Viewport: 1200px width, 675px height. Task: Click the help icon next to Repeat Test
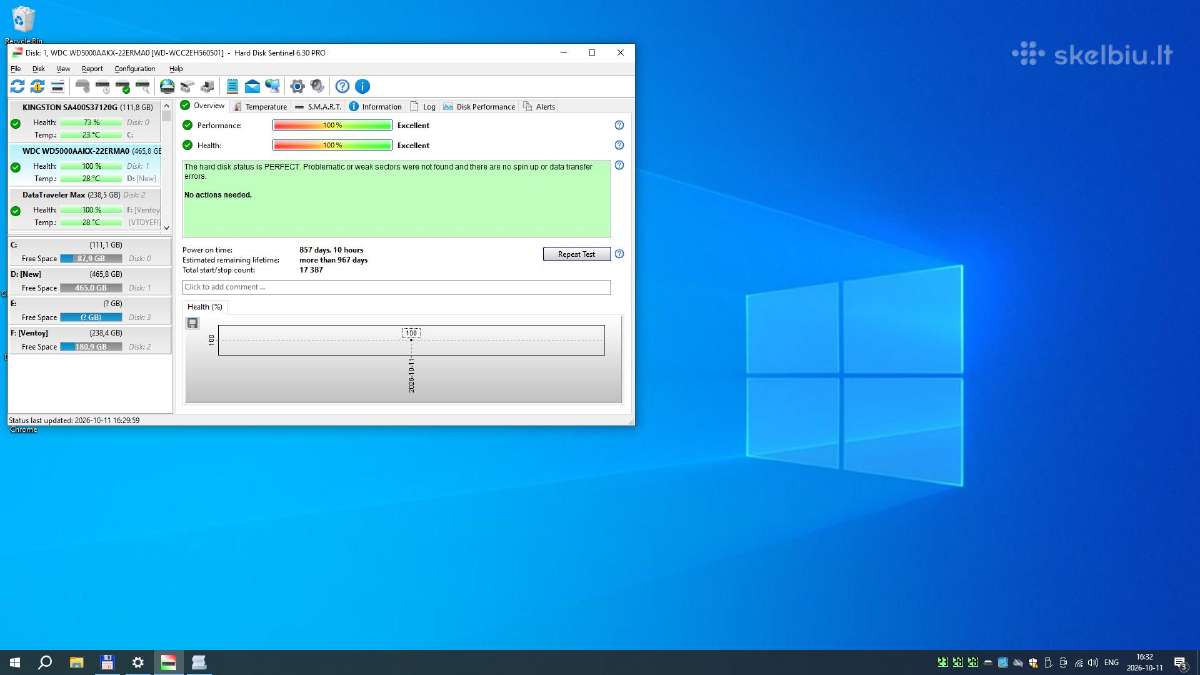[619, 254]
